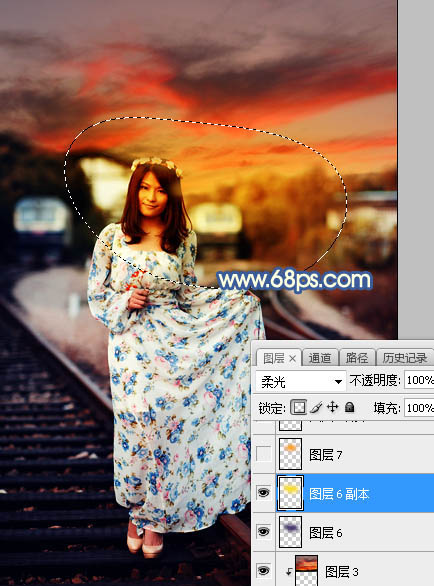
Task: Show hidden 图层 7 via its visibility box
Action: coord(264,454)
